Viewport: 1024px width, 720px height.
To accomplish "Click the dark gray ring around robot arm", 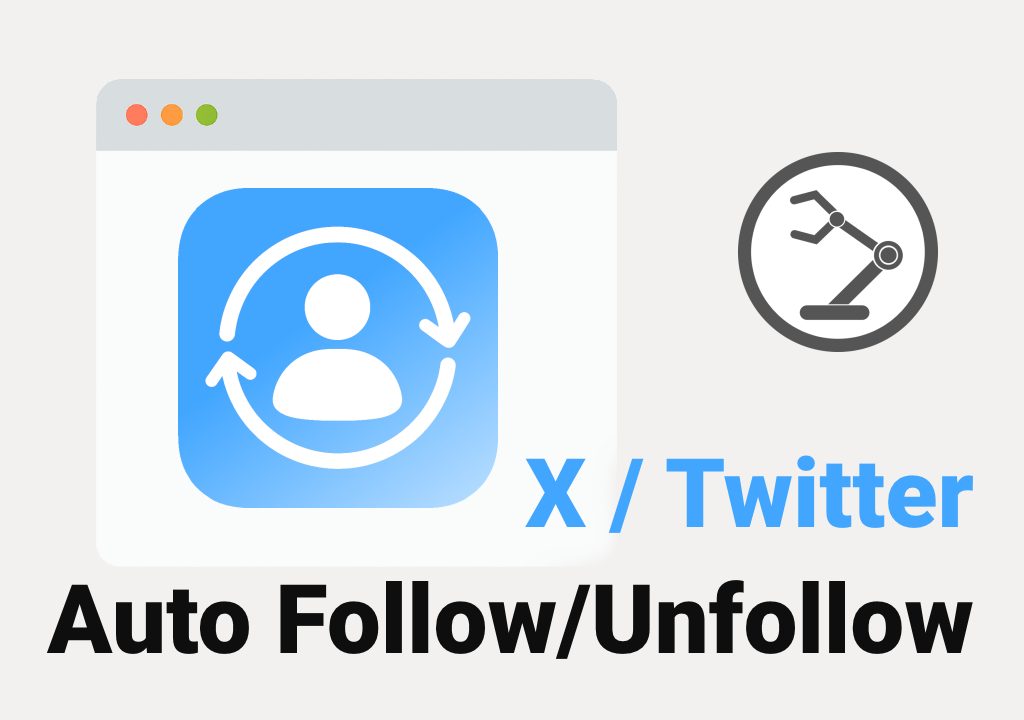I will tap(838, 252).
